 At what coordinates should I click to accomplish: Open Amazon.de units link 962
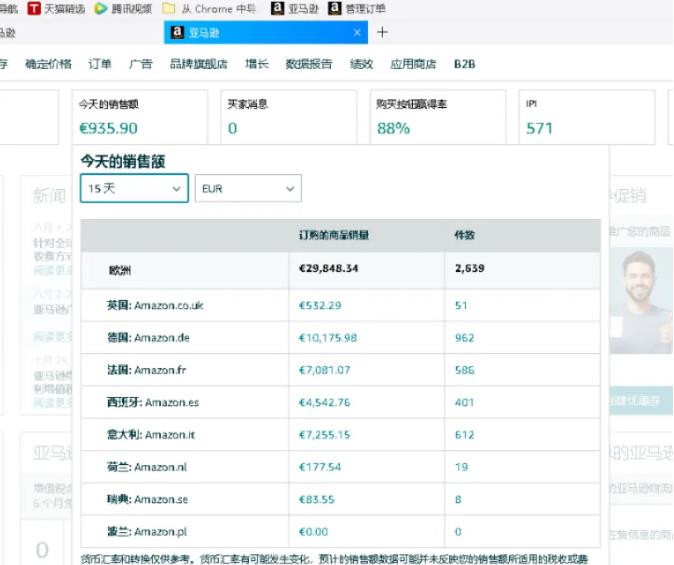[x=465, y=338]
